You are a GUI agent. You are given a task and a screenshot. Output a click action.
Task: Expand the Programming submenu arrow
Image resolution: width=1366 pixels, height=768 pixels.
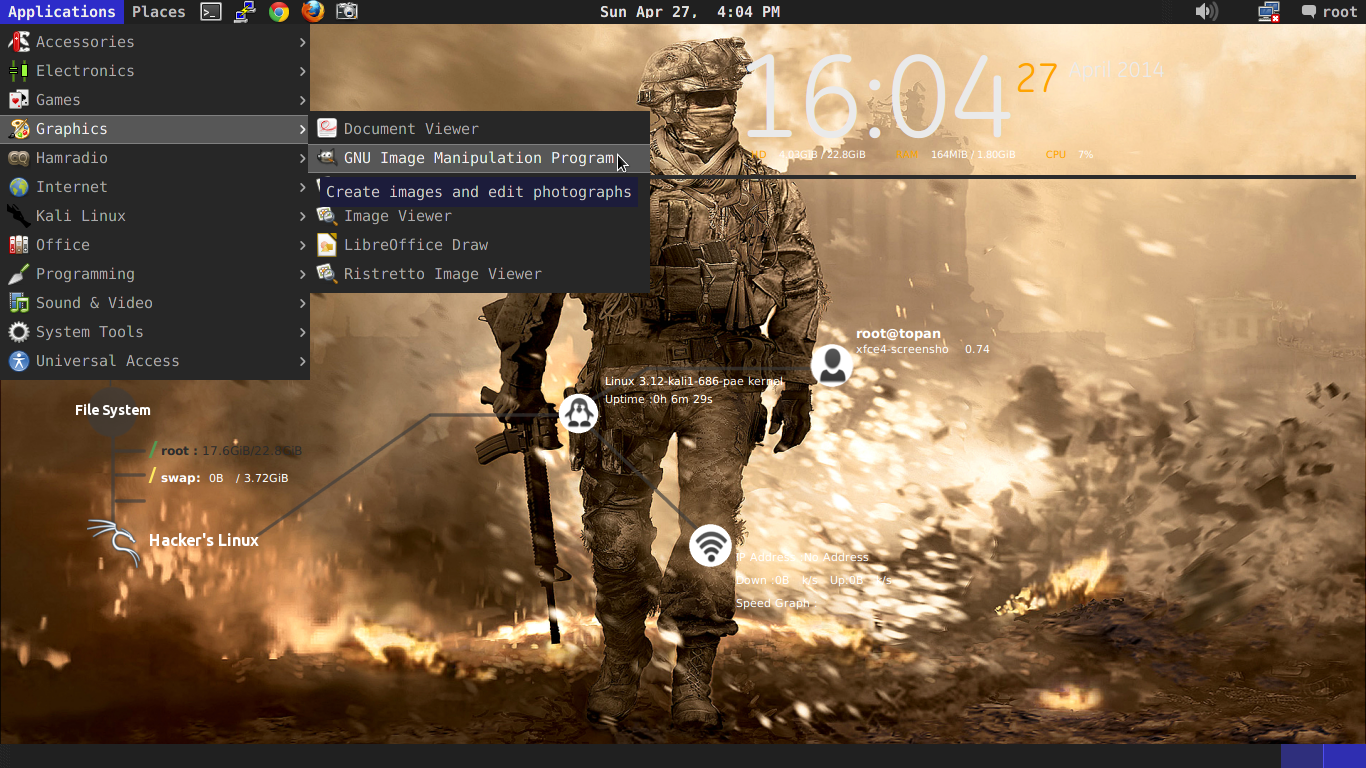click(302, 274)
